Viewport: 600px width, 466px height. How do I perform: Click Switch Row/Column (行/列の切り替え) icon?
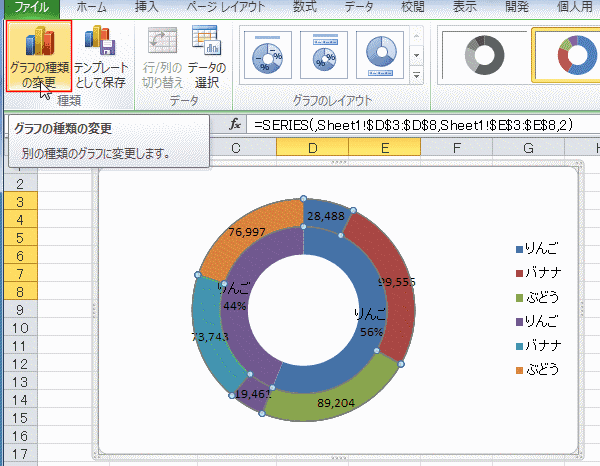click(x=162, y=40)
